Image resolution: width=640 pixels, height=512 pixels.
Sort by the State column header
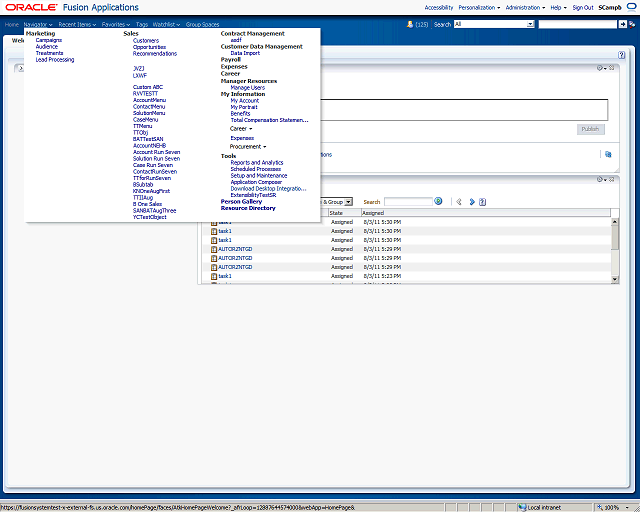[344, 213]
